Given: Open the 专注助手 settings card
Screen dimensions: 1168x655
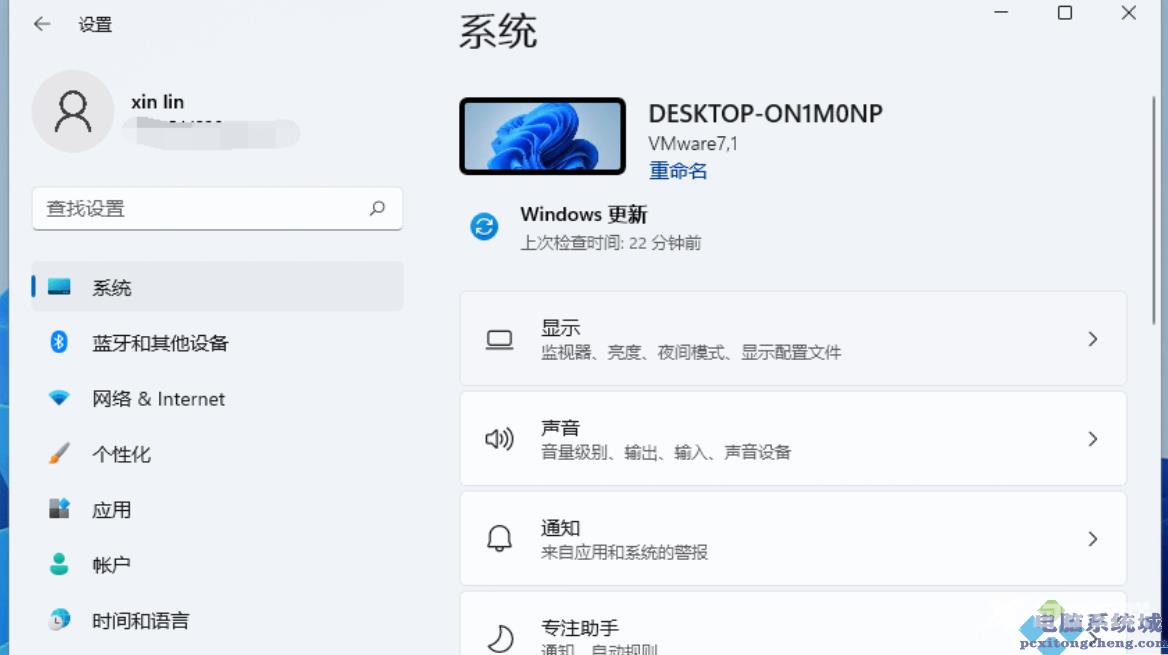Looking at the screenshot, I should pos(793,623).
